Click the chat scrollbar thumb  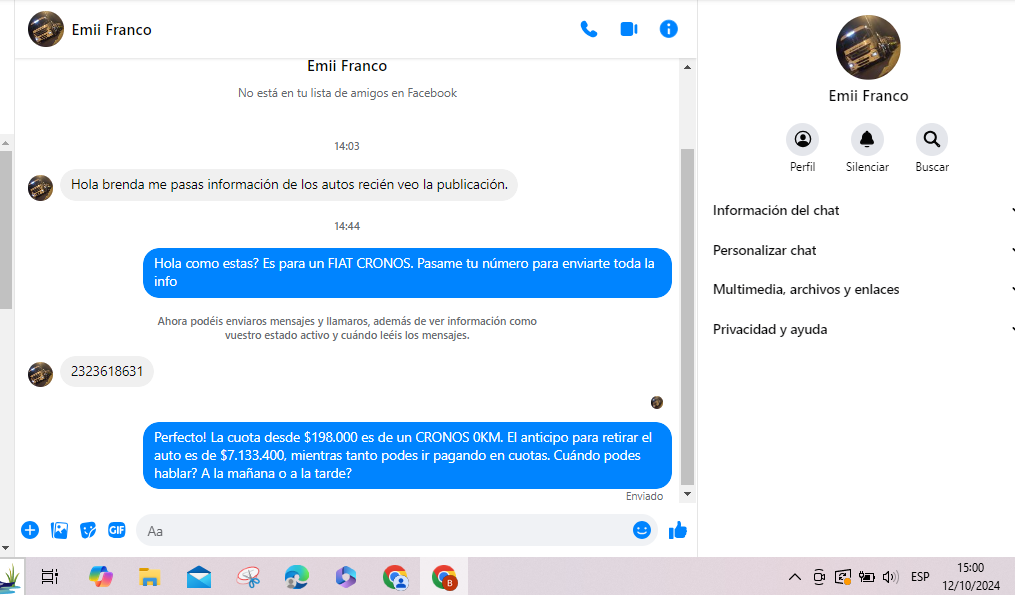(x=687, y=317)
